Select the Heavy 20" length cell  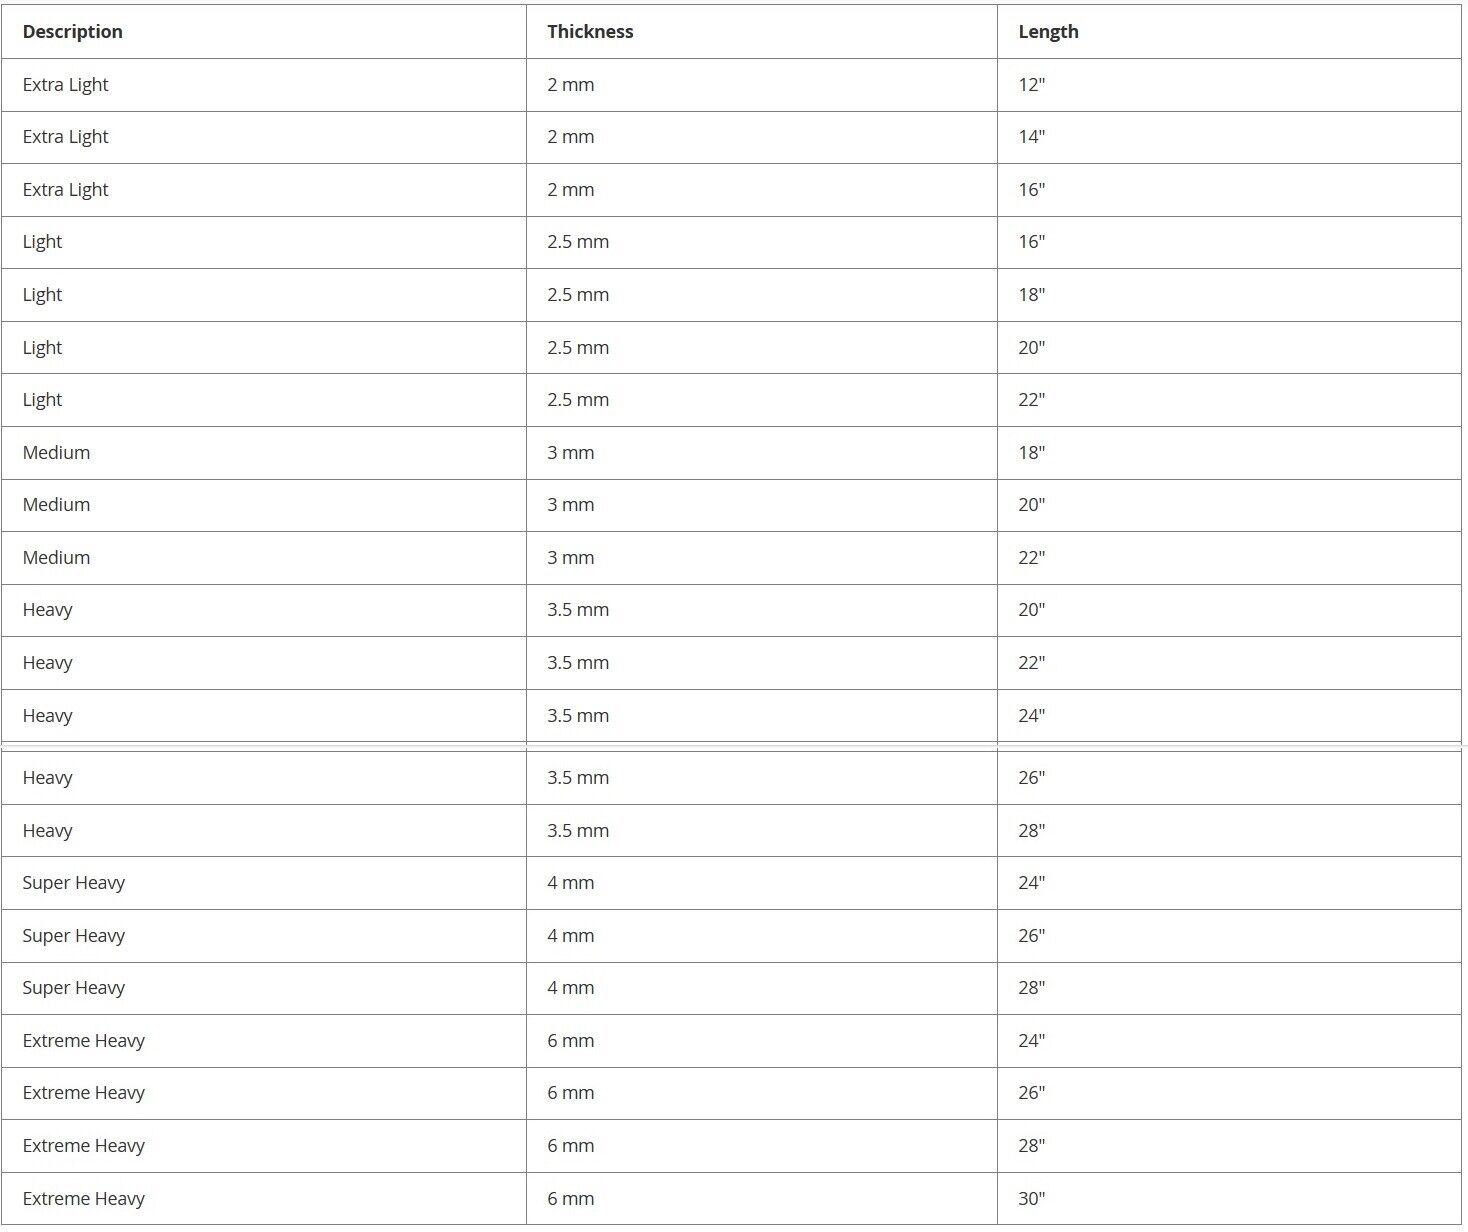click(1229, 610)
